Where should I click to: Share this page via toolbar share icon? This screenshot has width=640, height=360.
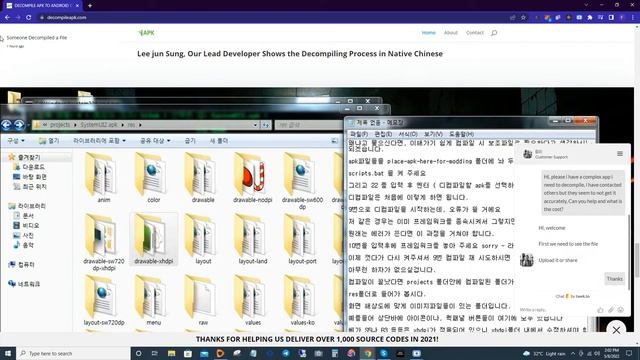pos(513,18)
